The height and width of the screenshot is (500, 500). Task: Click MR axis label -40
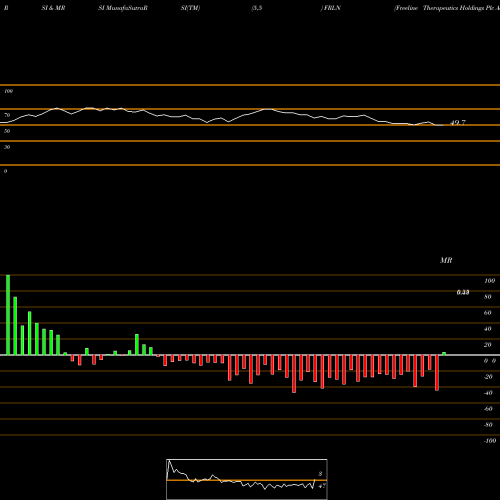488,393
